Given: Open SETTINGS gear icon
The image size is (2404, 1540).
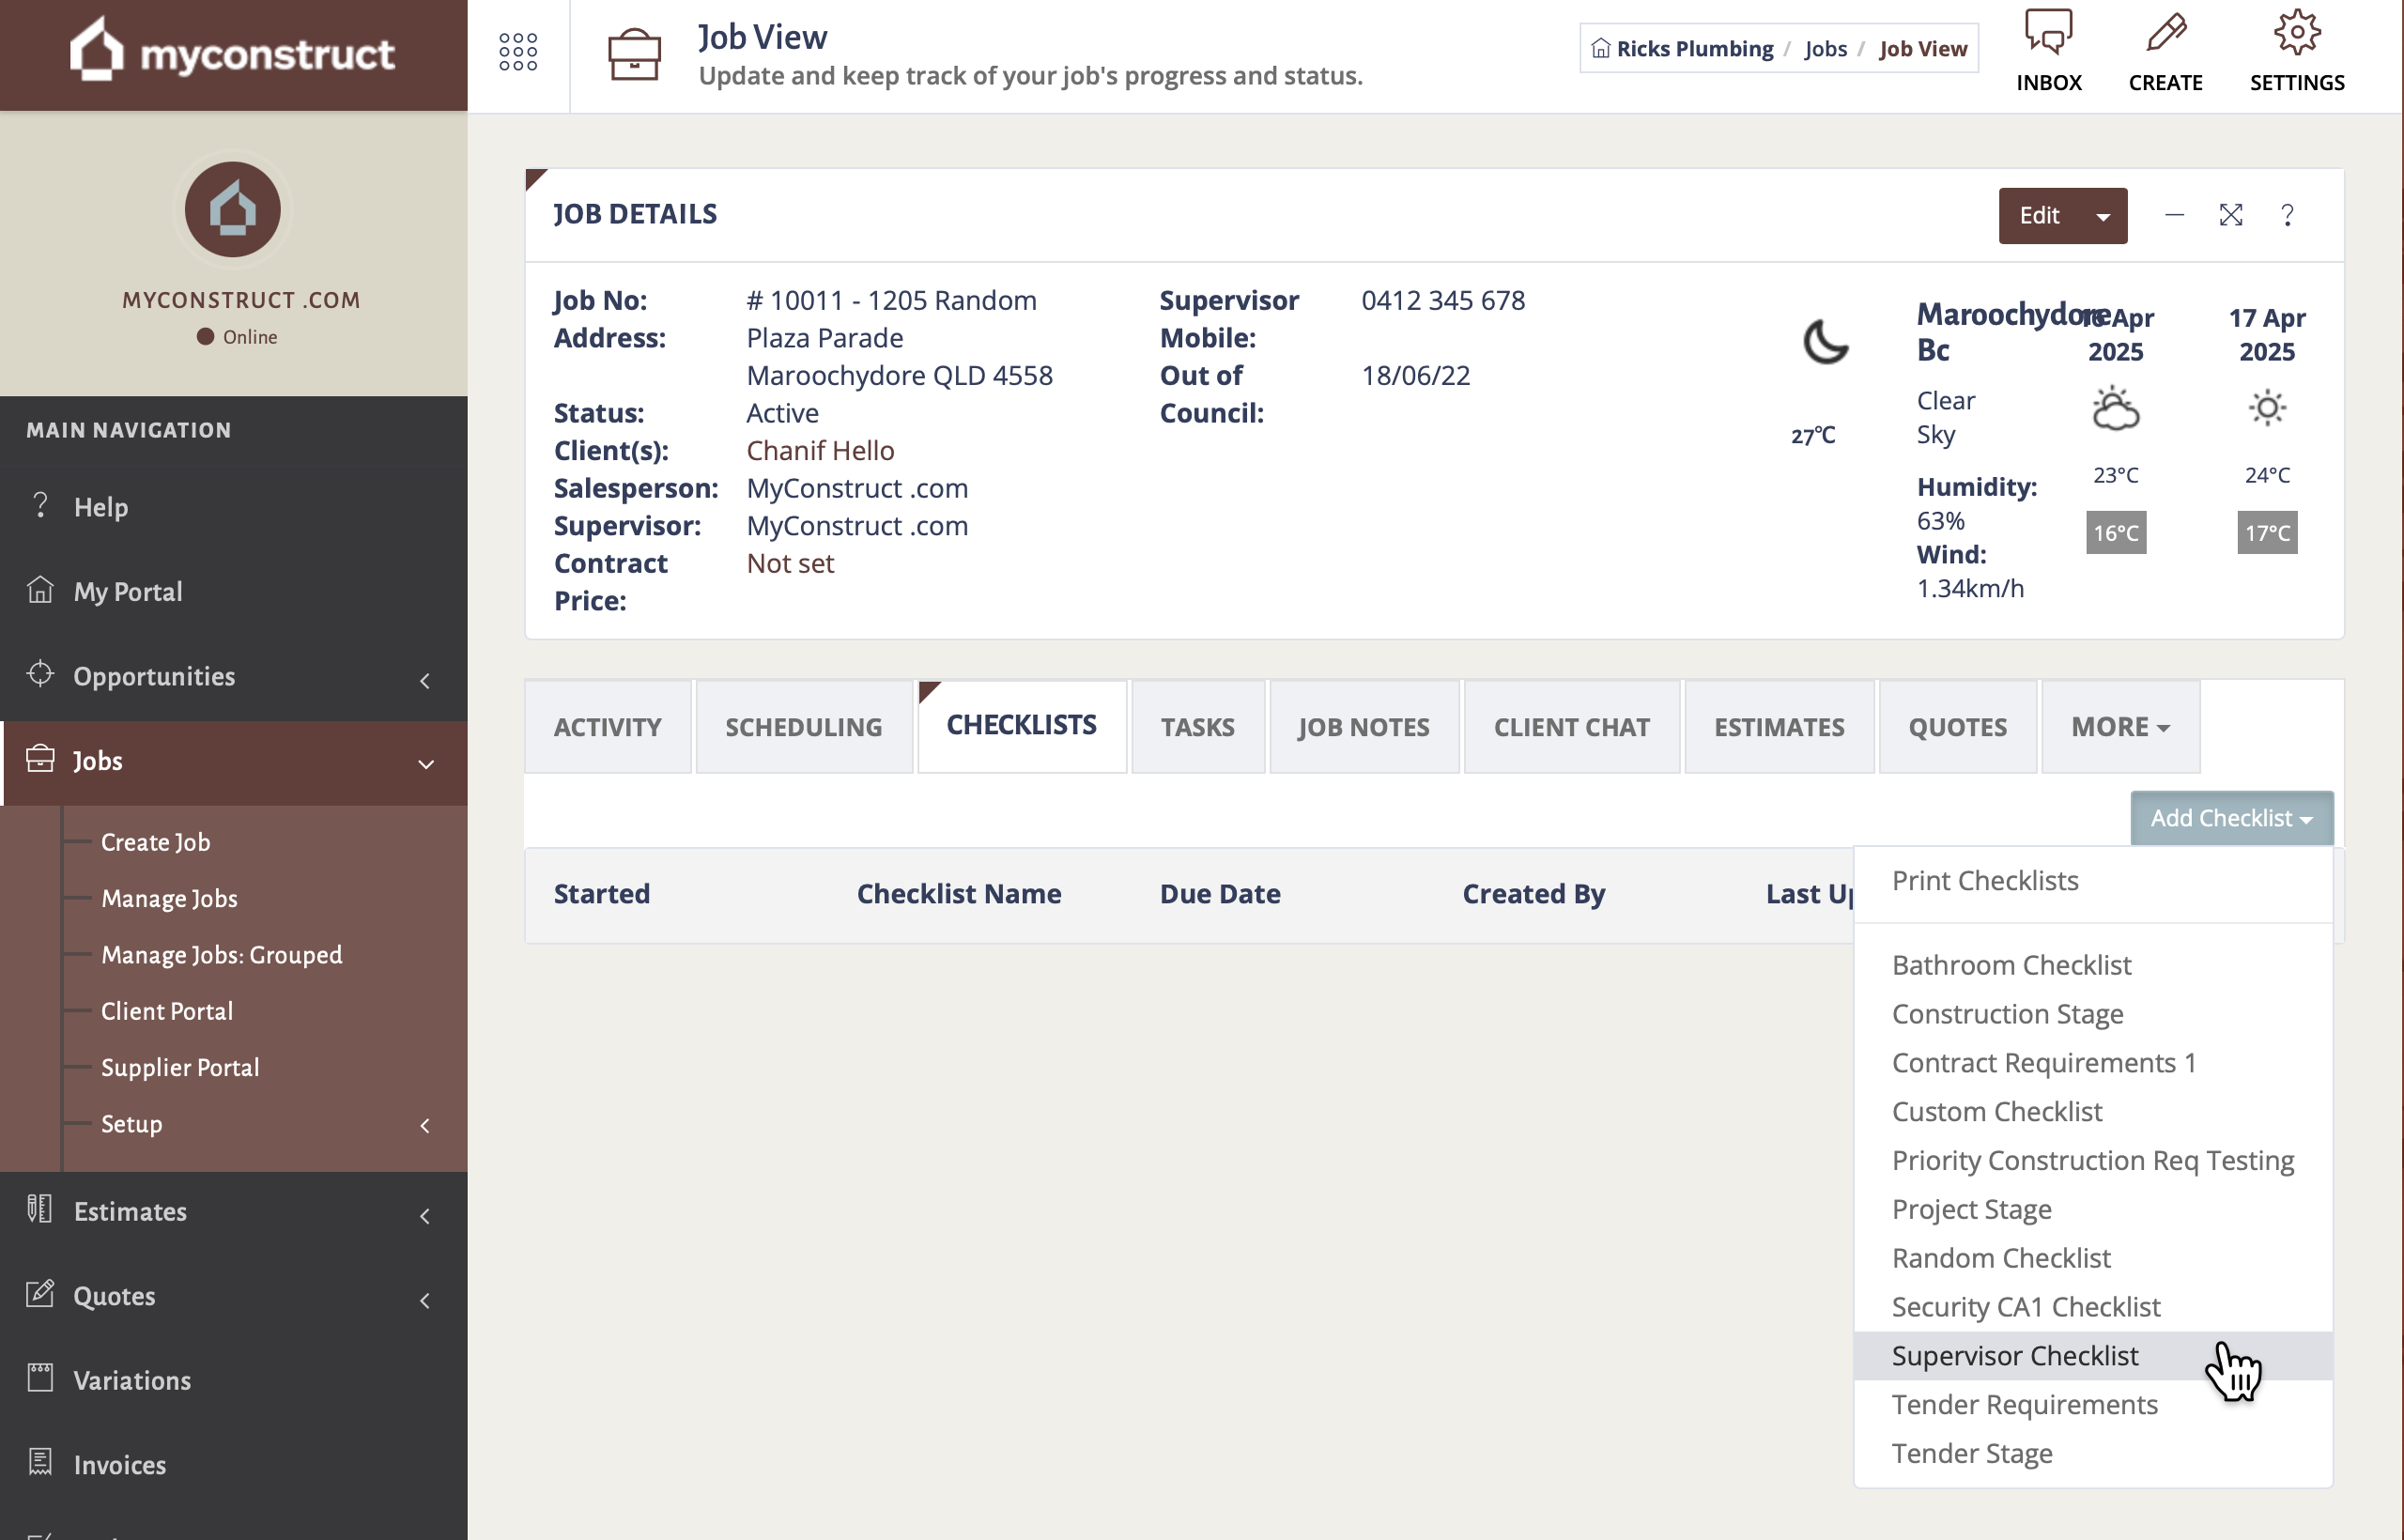Looking at the screenshot, I should 2297,34.
